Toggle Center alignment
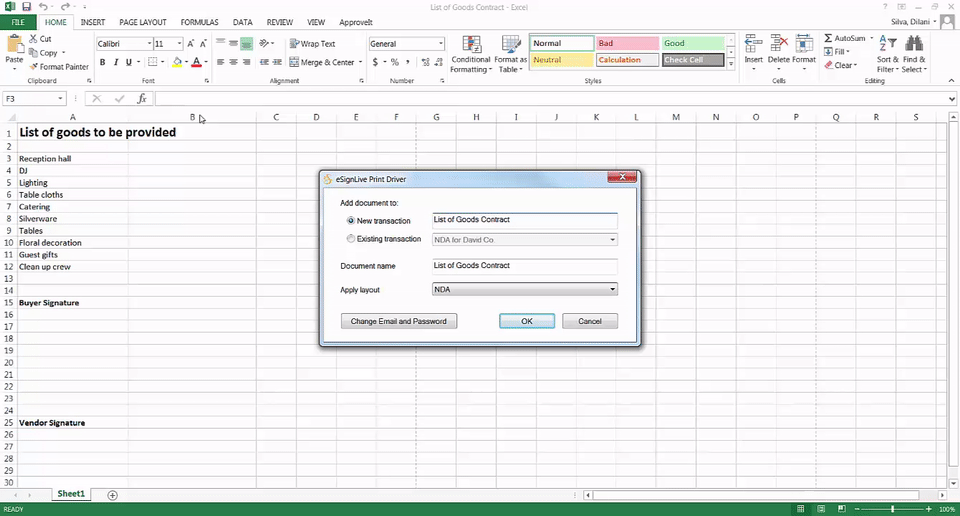The height and width of the screenshot is (516, 960). (x=233, y=62)
